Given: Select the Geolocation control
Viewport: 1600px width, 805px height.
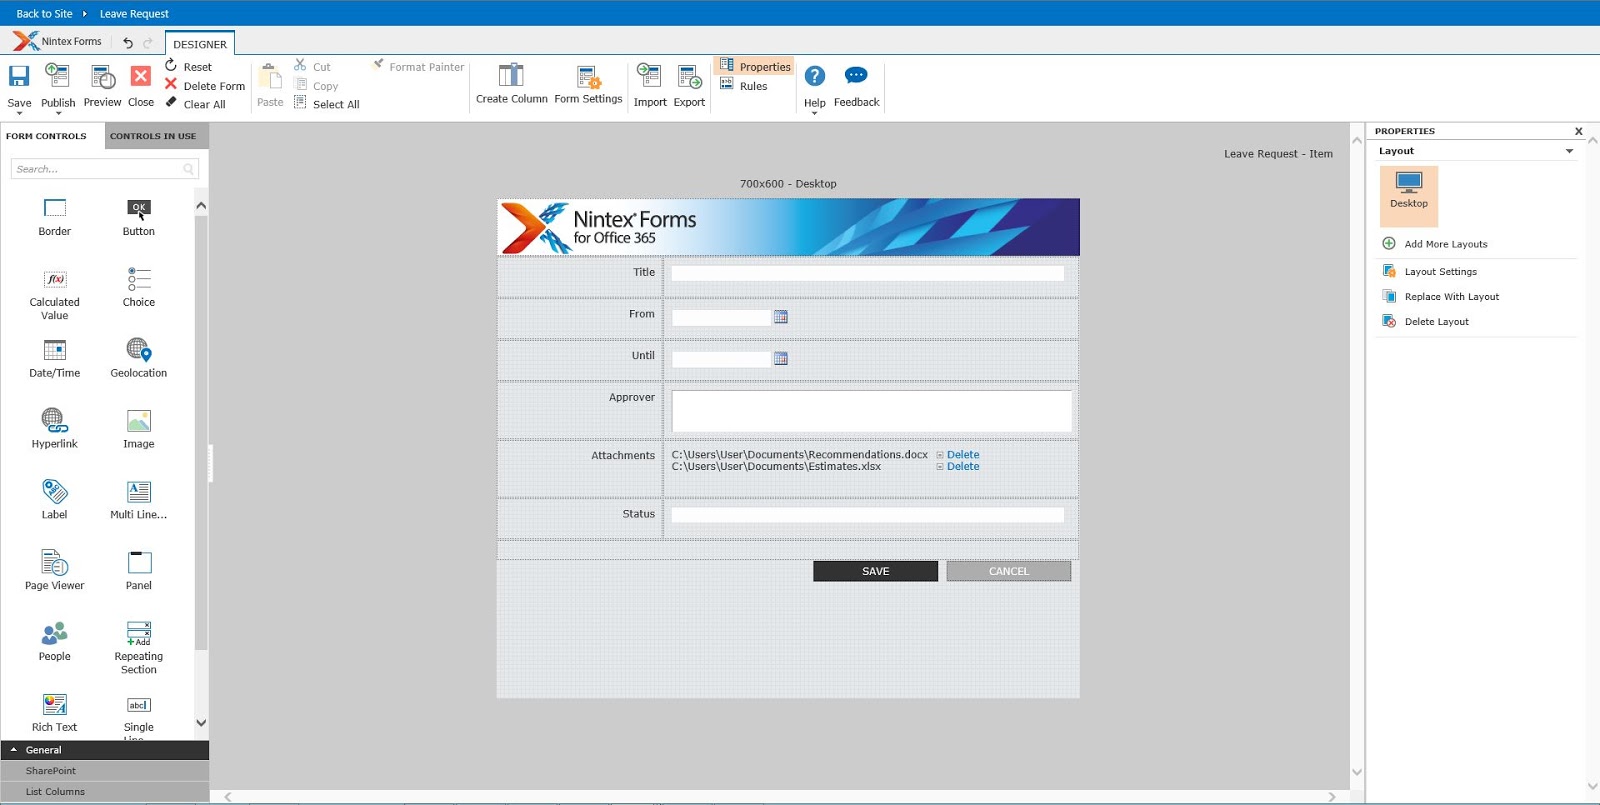Looking at the screenshot, I should (x=139, y=358).
